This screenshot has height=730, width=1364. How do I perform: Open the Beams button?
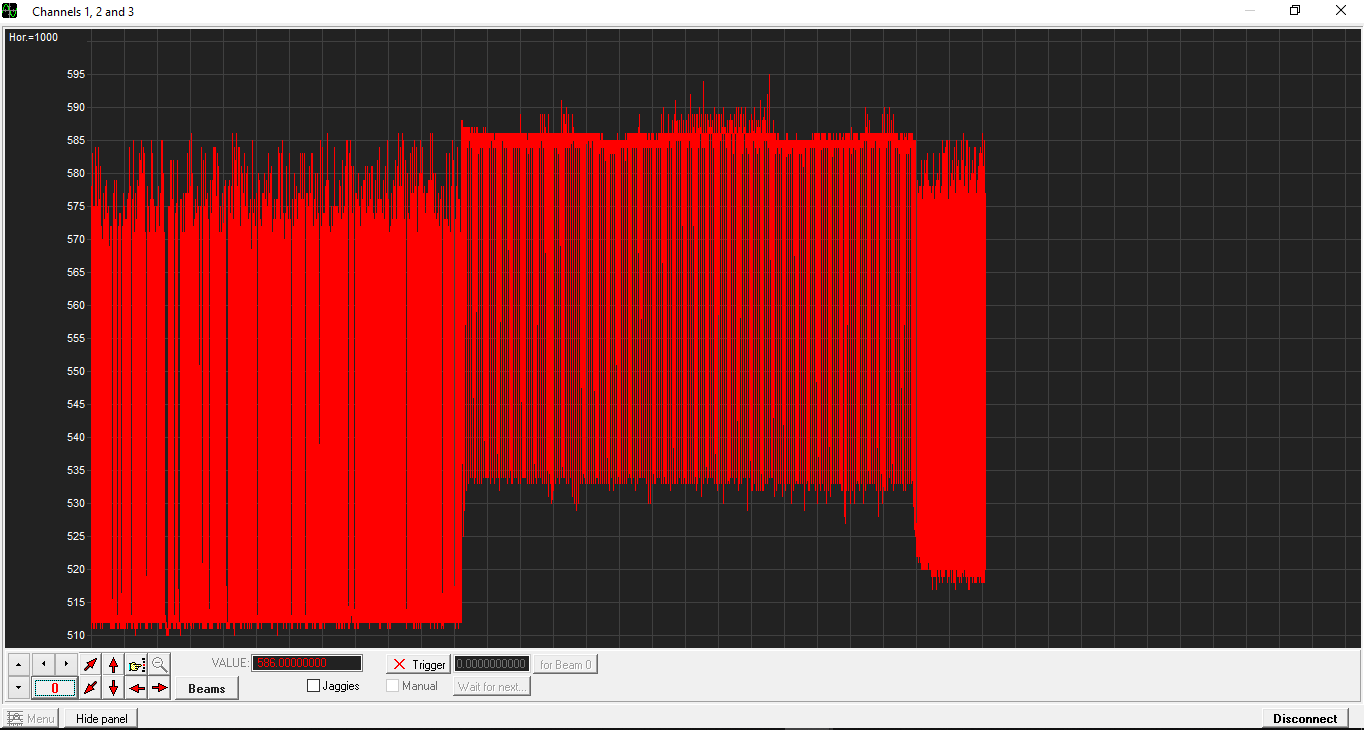(206, 688)
